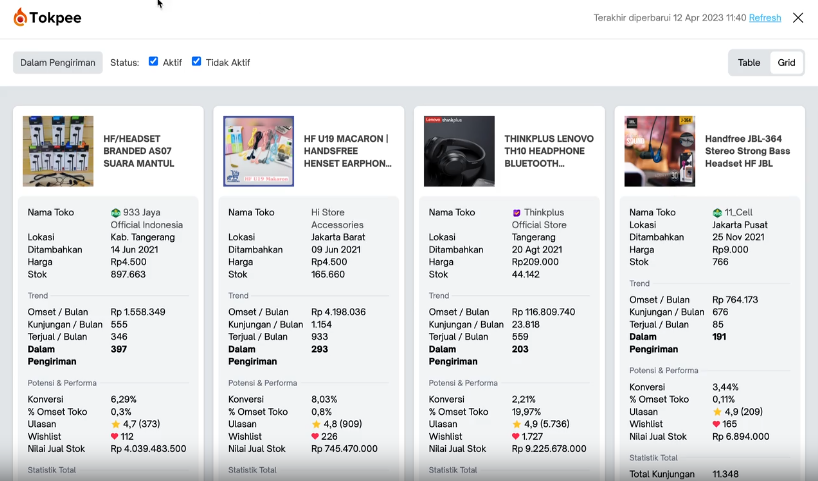The height and width of the screenshot is (481, 818).
Task: Click the star icon beside 4,7 (373)
Action: (x=115, y=424)
